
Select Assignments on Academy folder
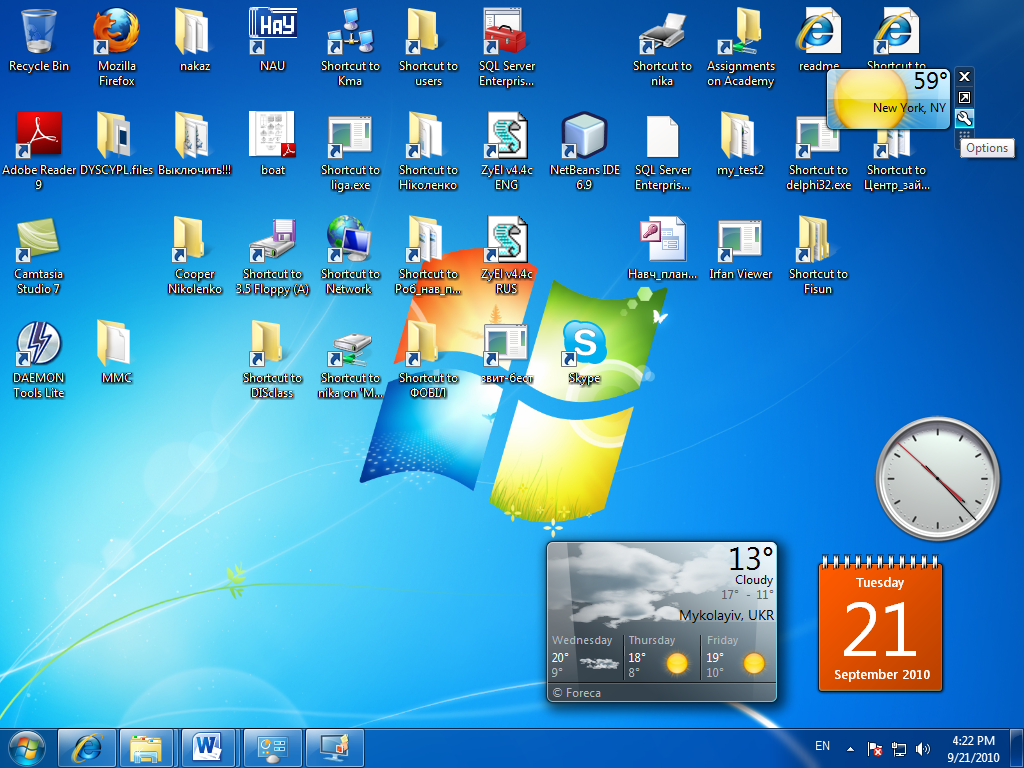point(741,47)
